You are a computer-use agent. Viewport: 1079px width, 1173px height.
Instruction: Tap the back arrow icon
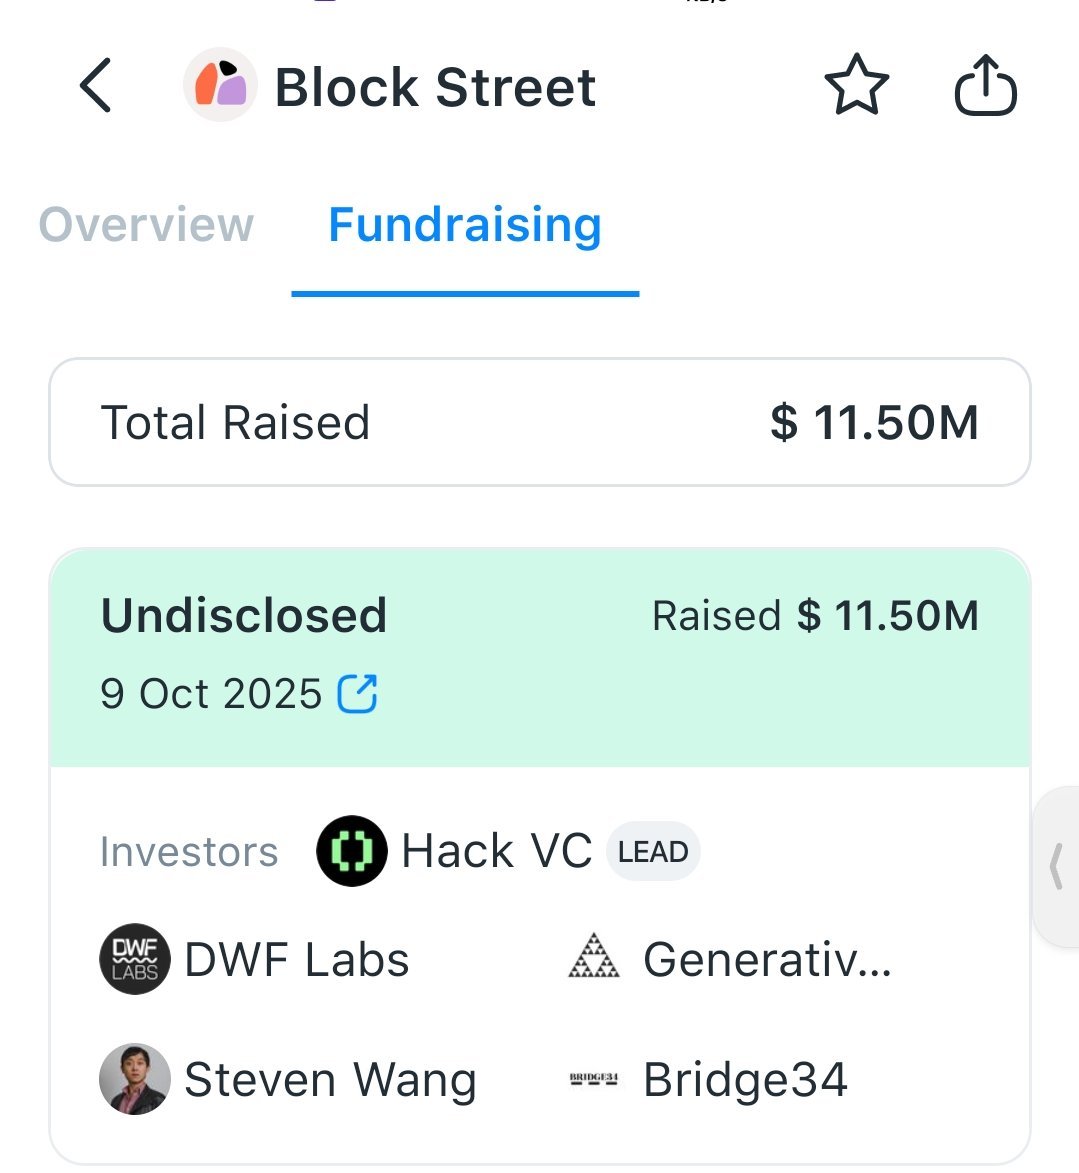tap(96, 86)
